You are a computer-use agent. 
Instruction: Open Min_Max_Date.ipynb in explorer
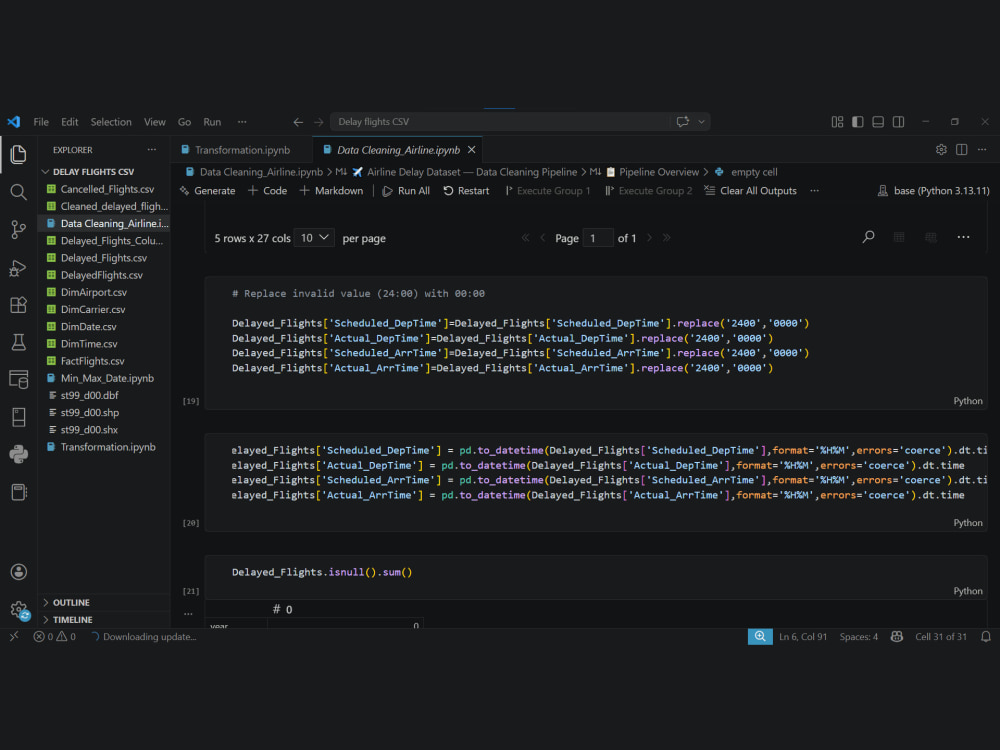(x=107, y=378)
